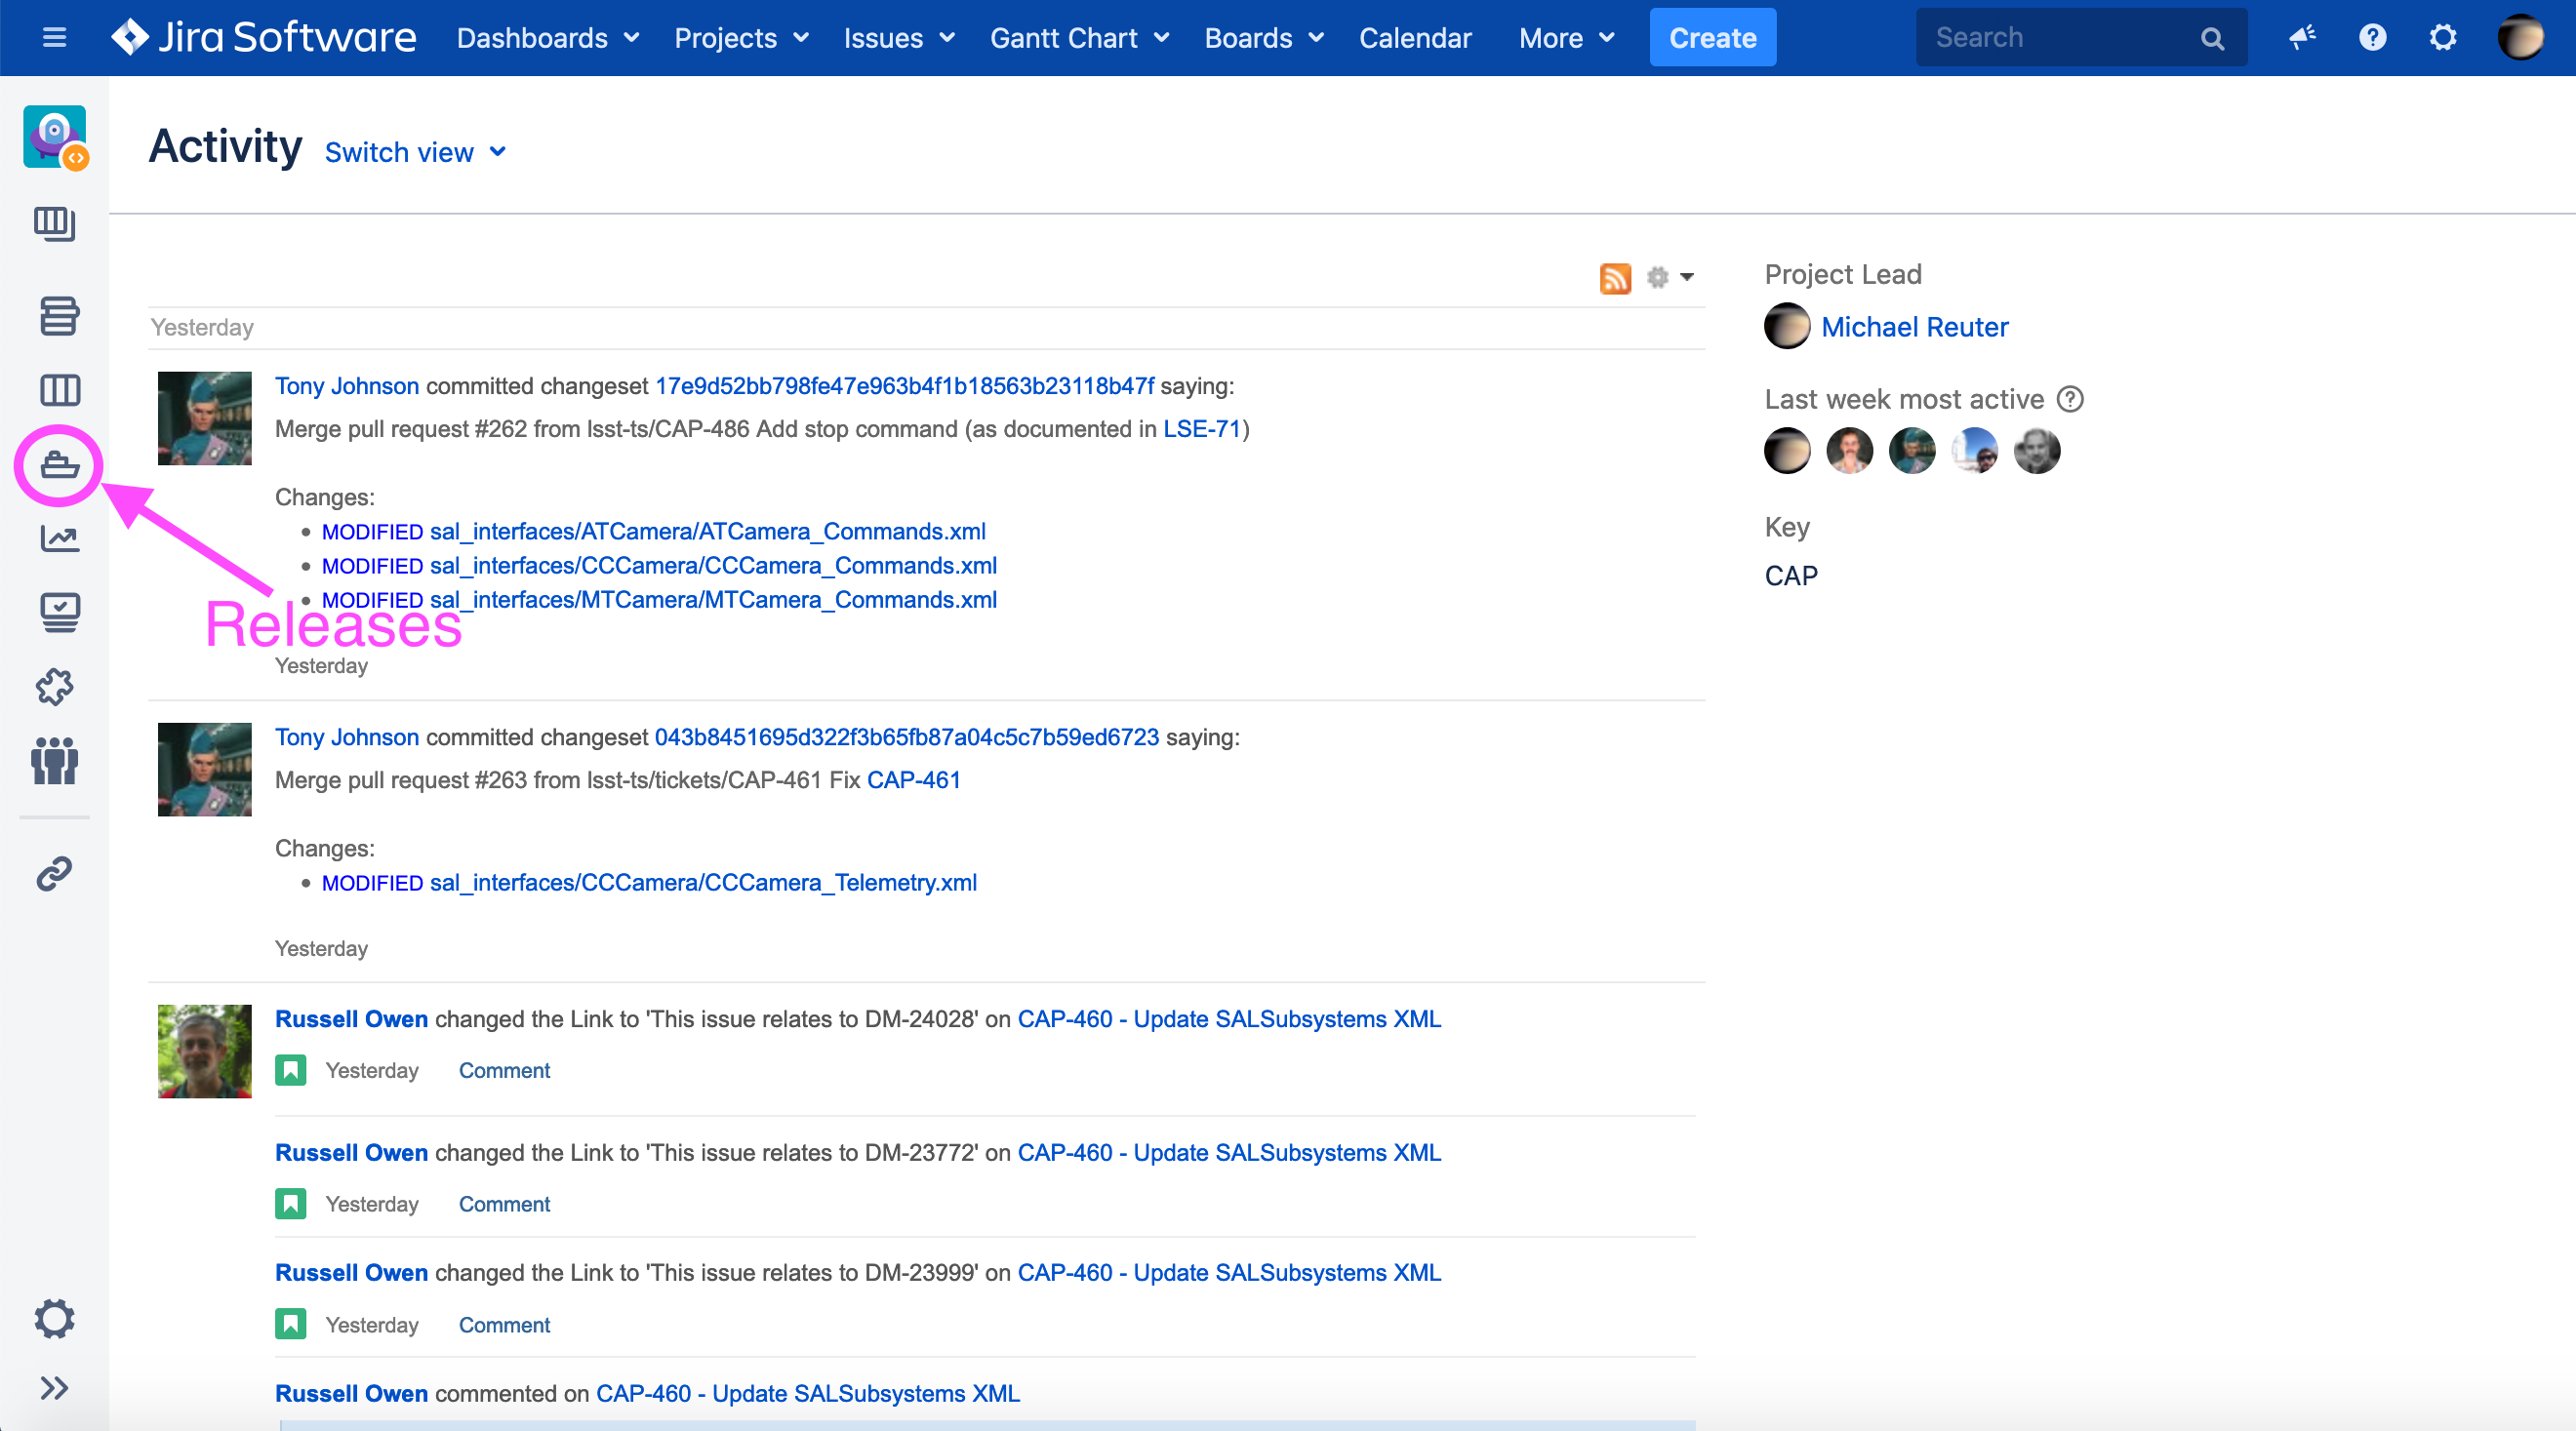Open the CAP-461 issue link
This screenshot has height=1431, width=2576.
(912, 780)
